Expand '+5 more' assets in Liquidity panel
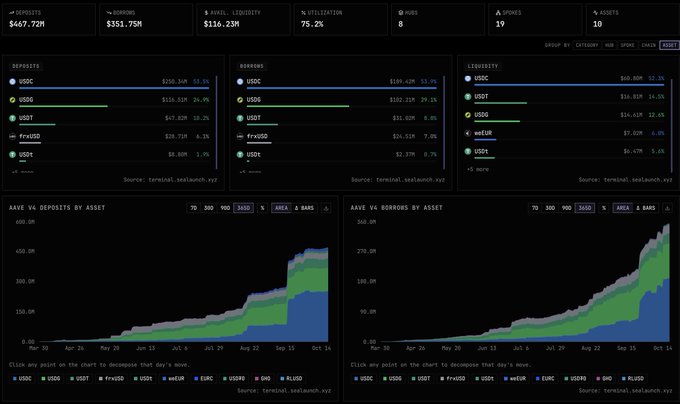This screenshot has width=680, height=404. [x=477, y=169]
